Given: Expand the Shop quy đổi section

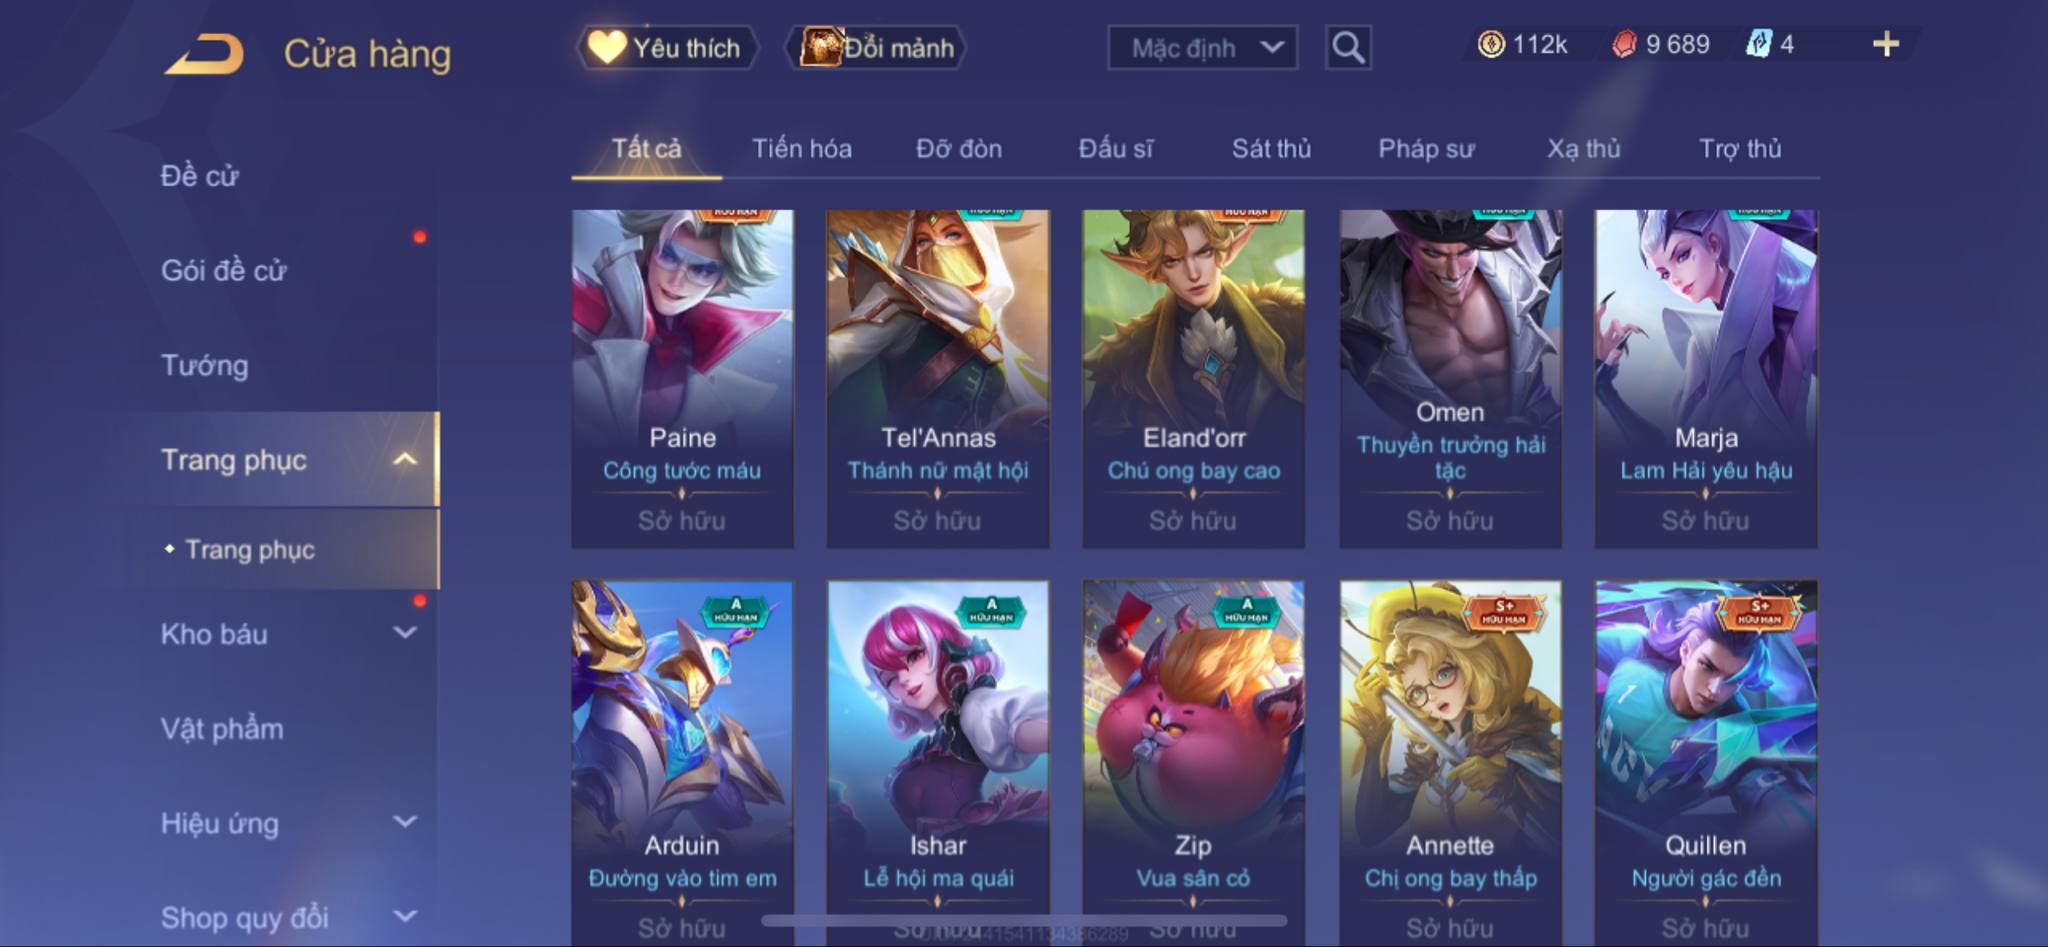Looking at the screenshot, I should coord(405,916).
